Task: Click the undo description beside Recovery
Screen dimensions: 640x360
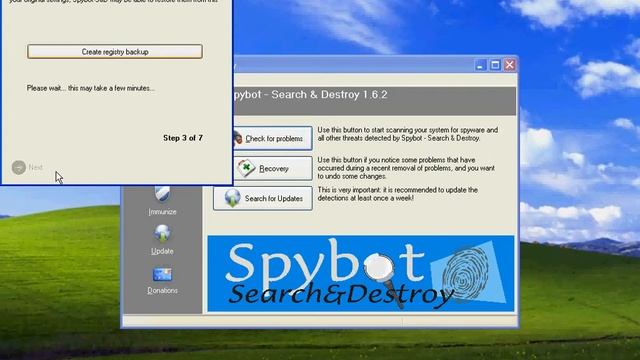Action: [406, 168]
